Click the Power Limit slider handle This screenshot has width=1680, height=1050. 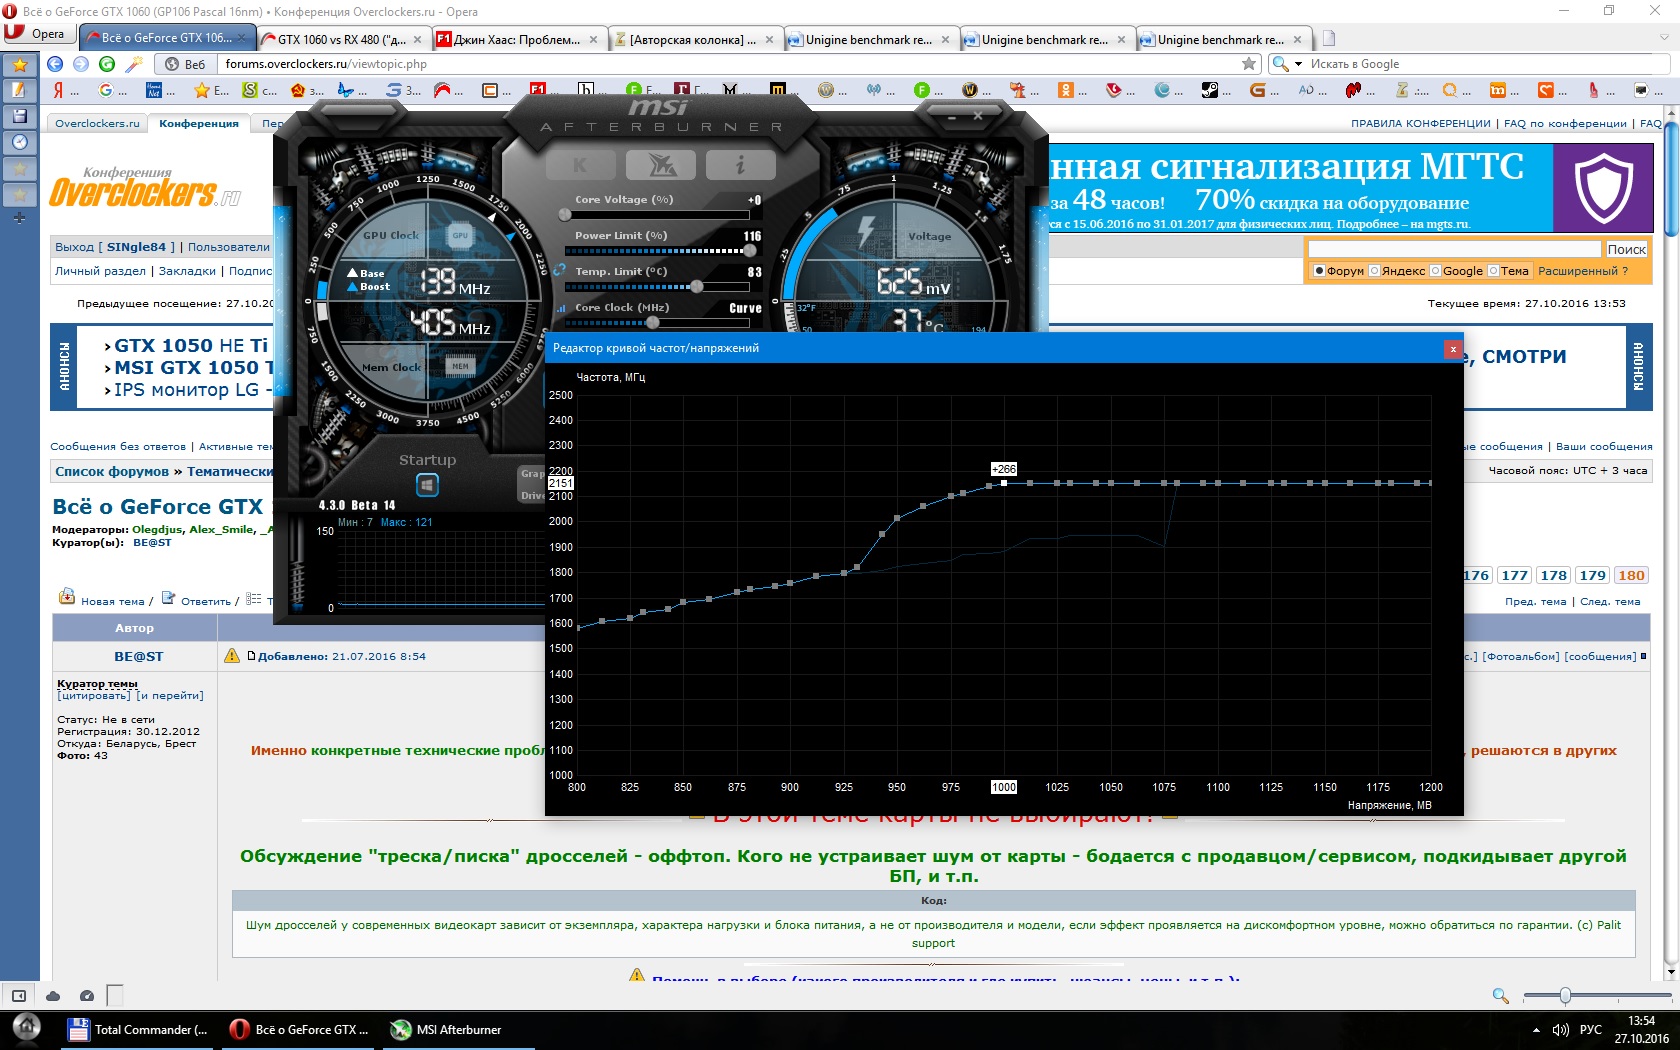coord(750,251)
